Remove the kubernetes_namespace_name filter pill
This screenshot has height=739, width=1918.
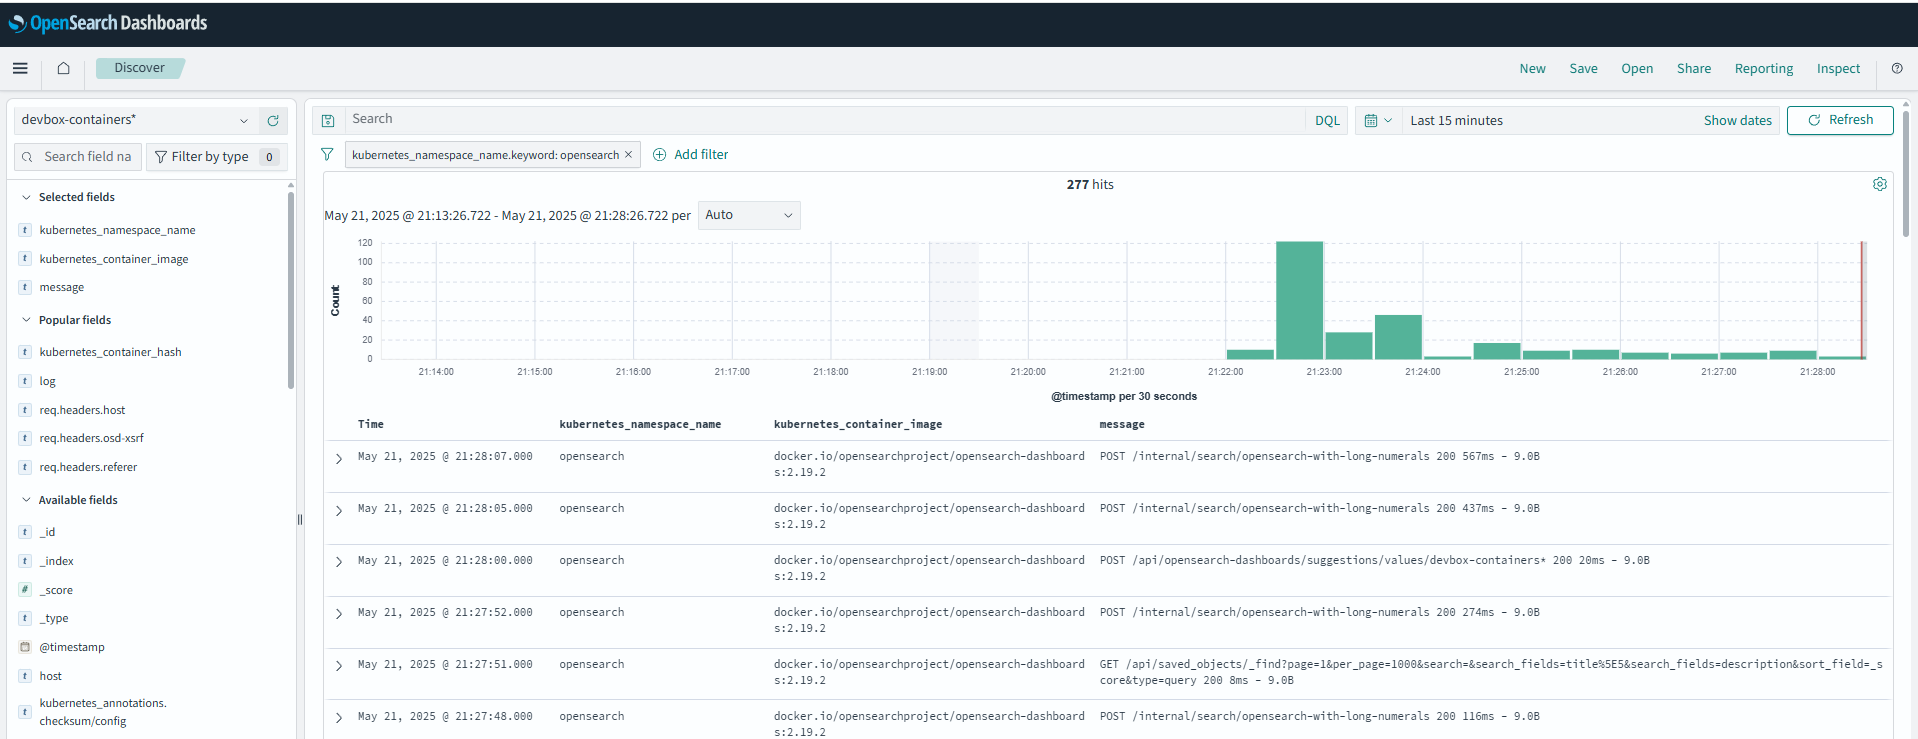coord(628,154)
